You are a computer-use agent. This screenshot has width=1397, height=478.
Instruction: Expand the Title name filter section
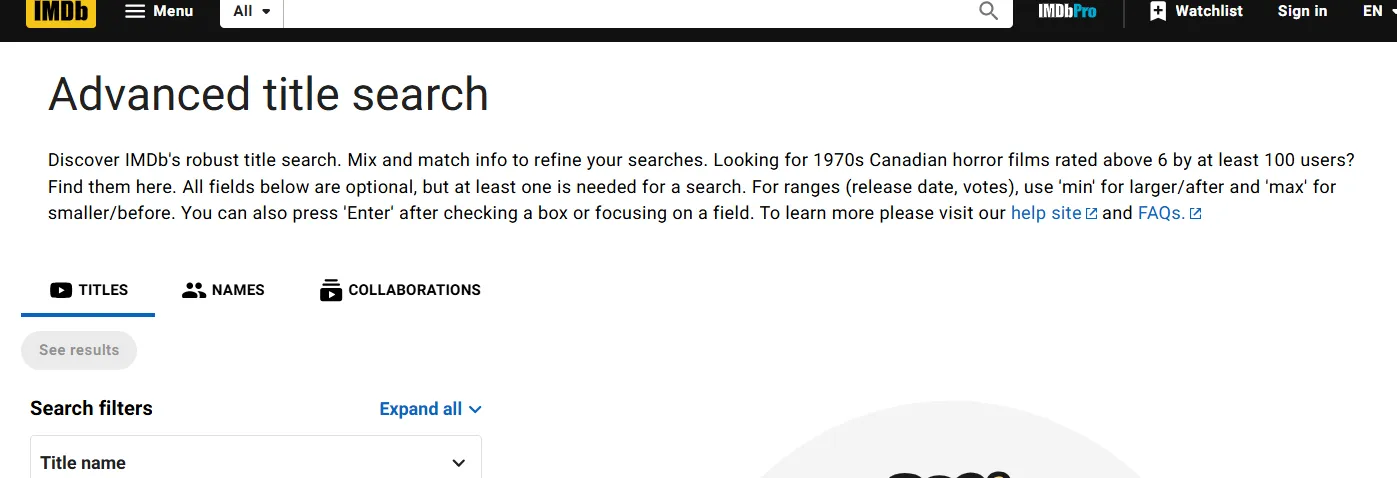click(459, 463)
